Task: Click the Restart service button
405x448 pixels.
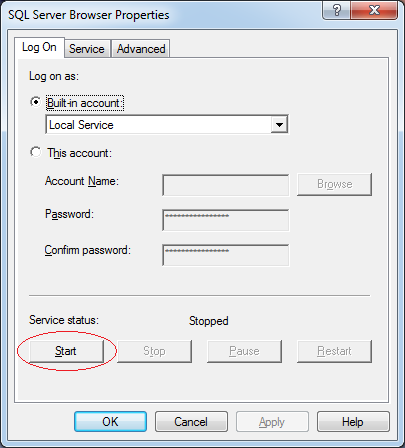Action: pos(334,351)
